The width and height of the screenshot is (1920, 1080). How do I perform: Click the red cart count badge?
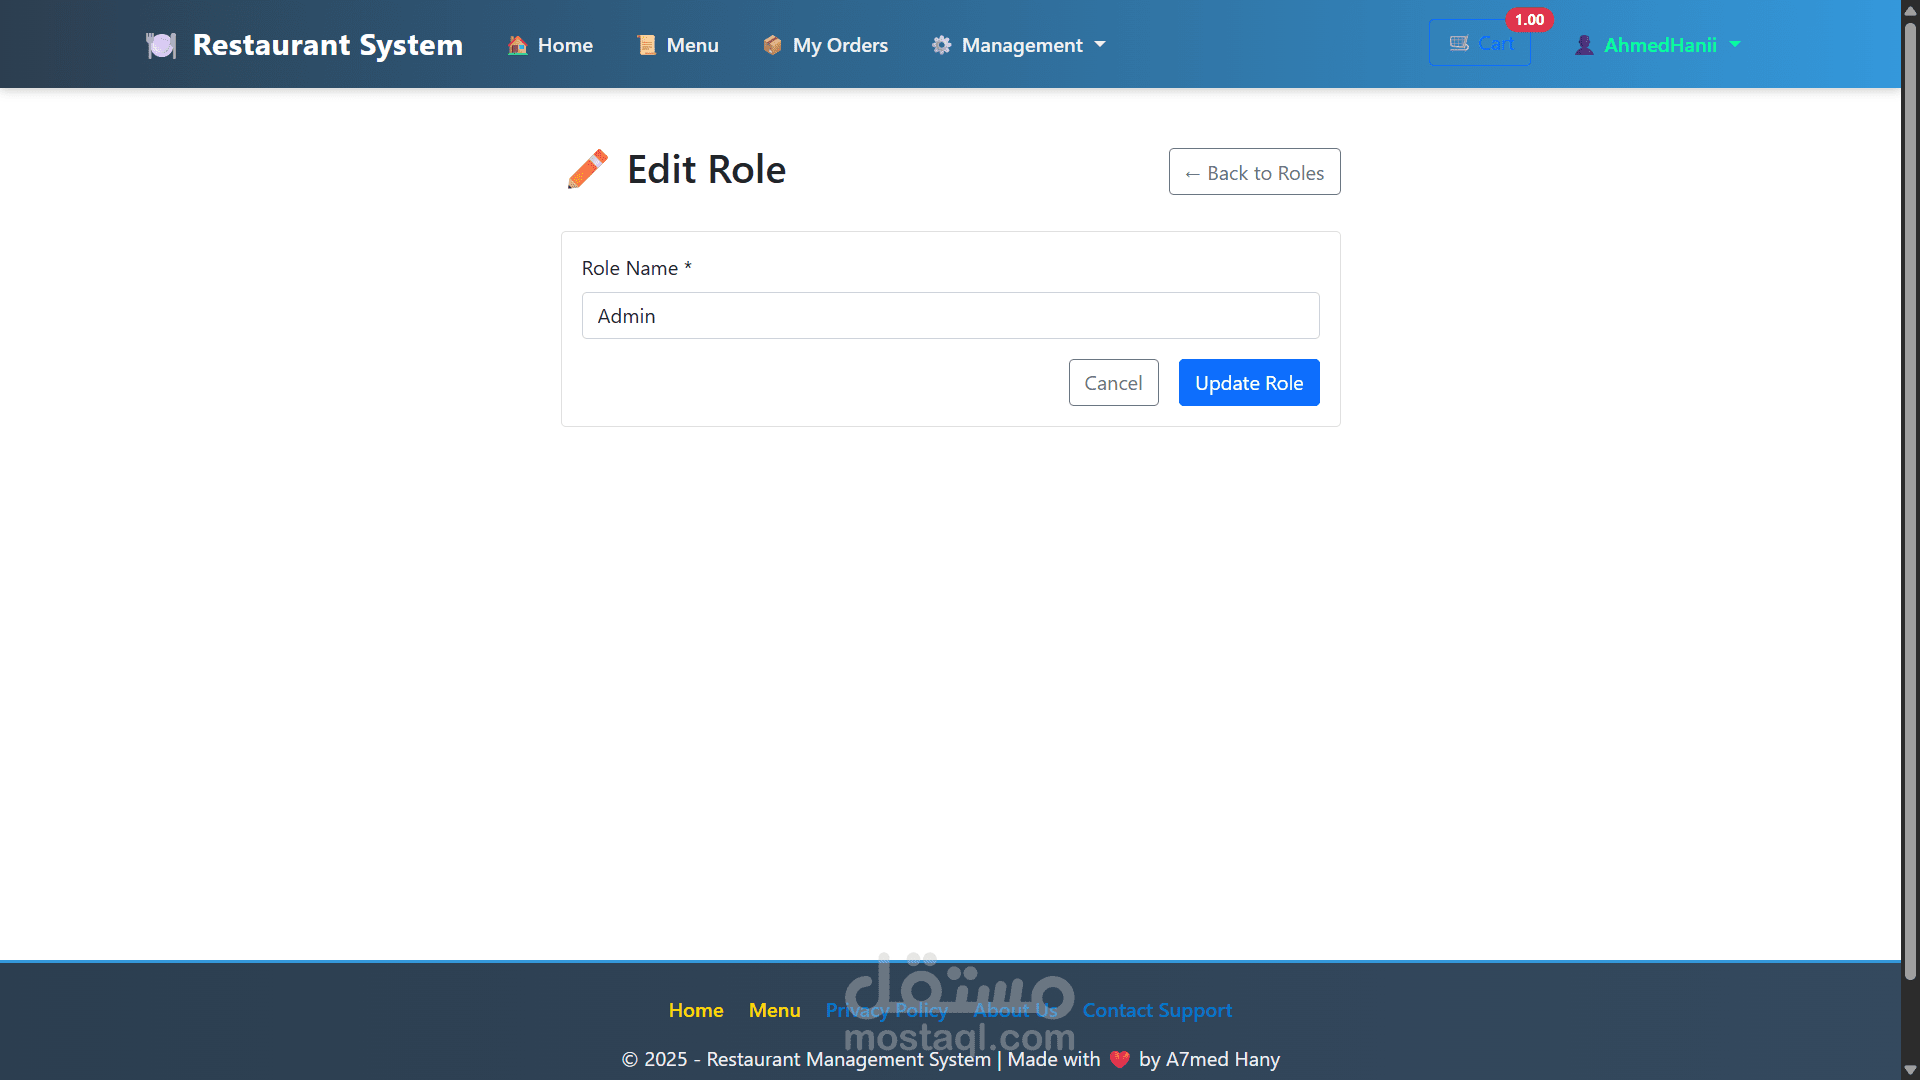[1528, 20]
